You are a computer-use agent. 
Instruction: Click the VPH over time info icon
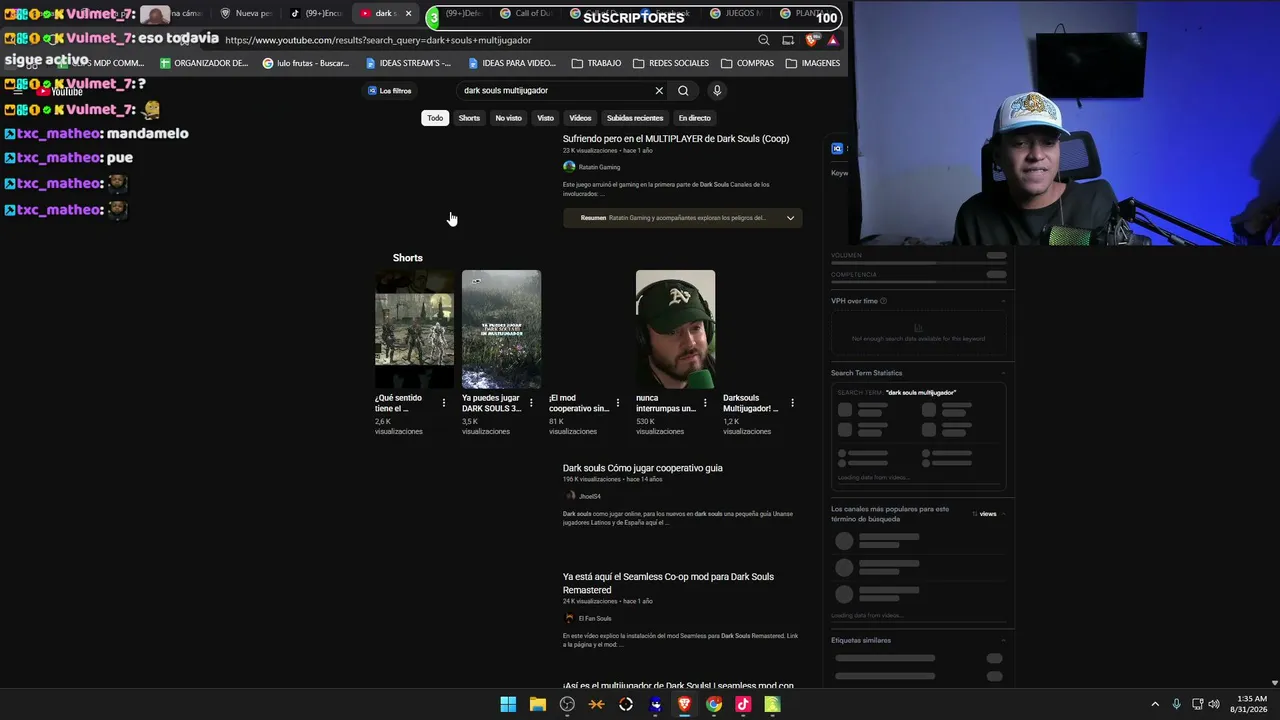tap(884, 301)
